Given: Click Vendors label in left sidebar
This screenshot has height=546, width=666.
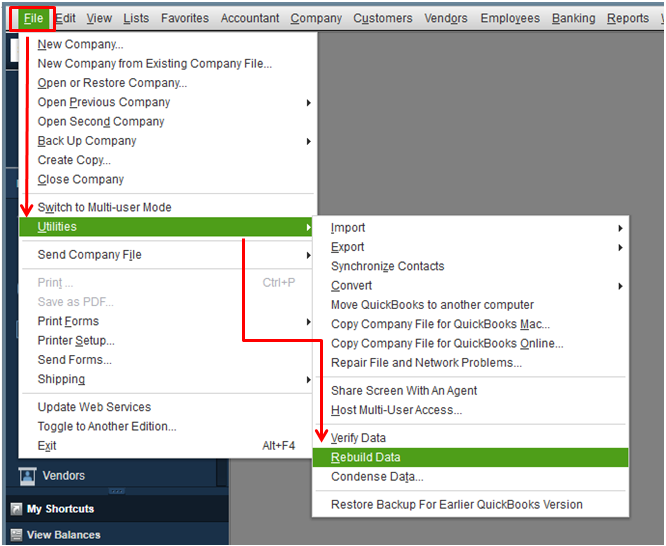Looking at the screenshot, I should point(64,475).
